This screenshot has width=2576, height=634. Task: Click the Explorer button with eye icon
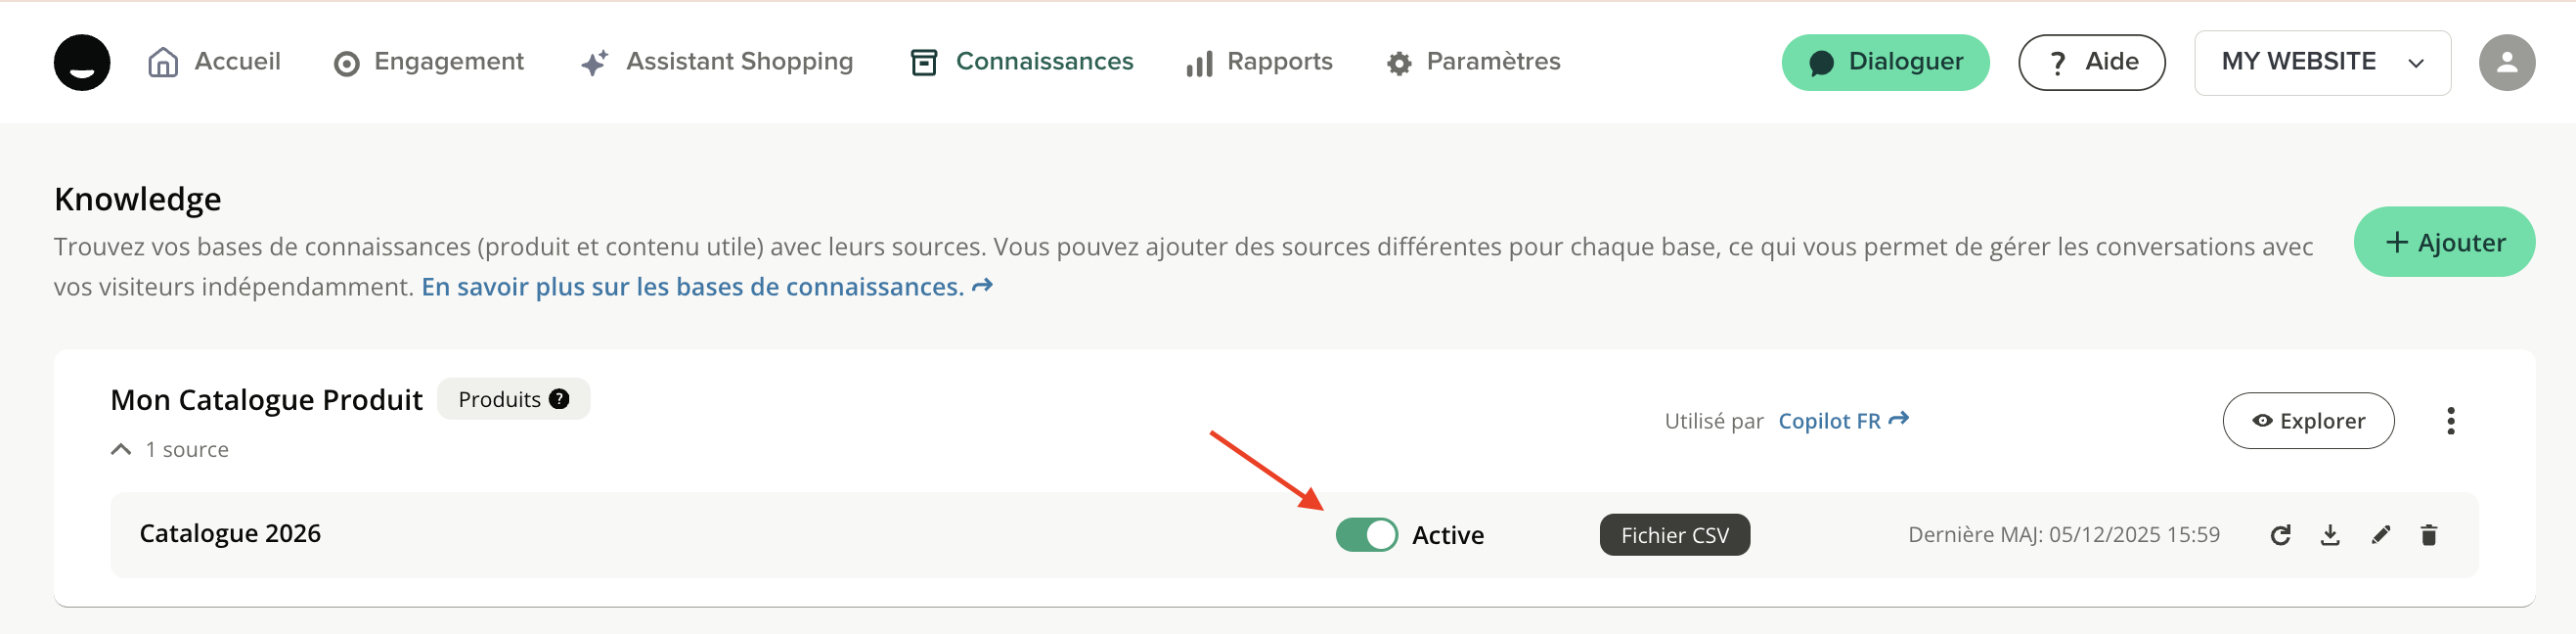point(2307,421)
